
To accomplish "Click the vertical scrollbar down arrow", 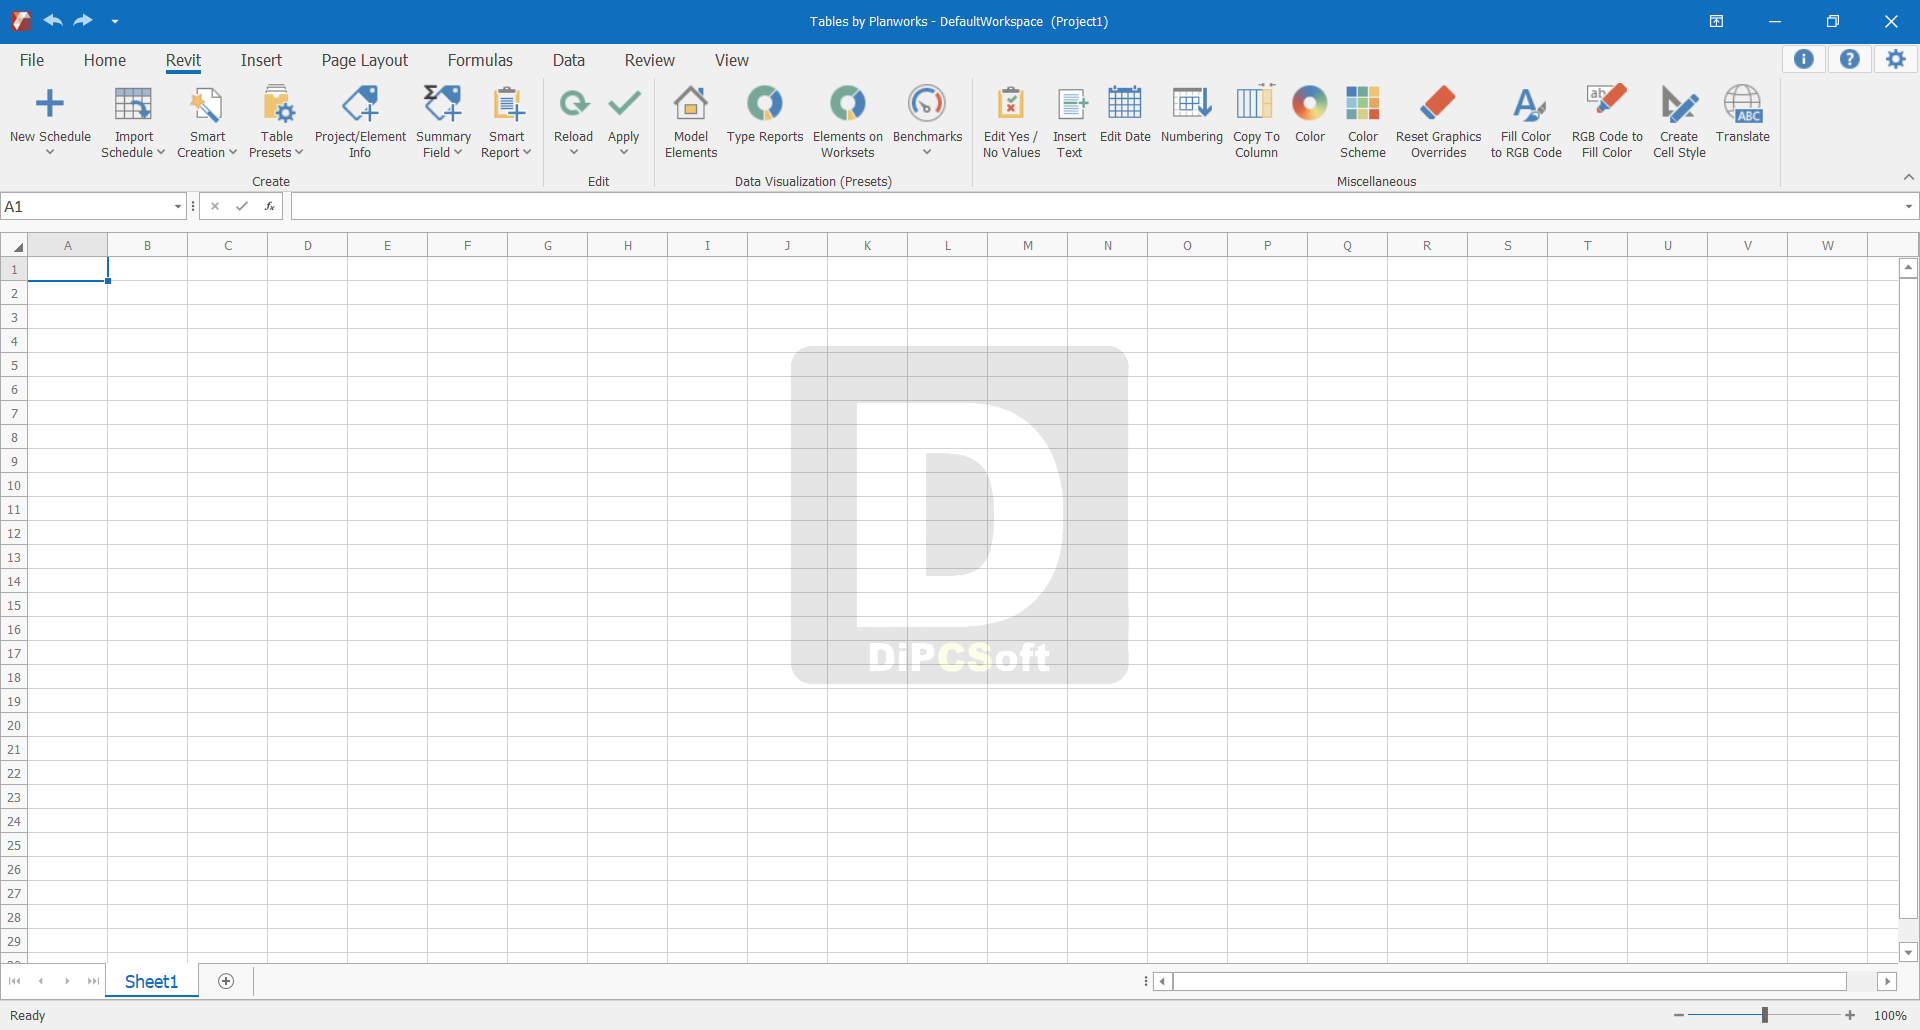I will coord(1908,953).
